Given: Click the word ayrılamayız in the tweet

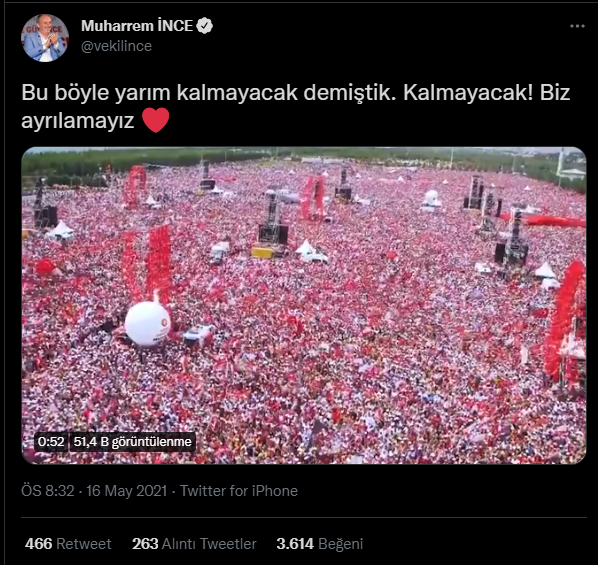Looking at the screenshot, I should coord(78,121).
